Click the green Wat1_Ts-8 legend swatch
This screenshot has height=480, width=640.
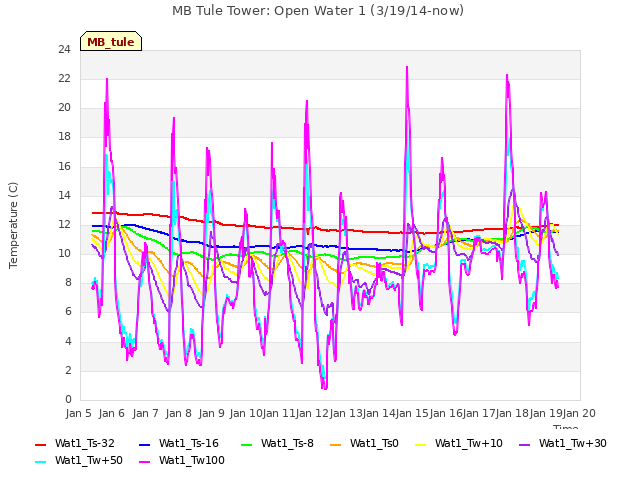click(247, 444)
